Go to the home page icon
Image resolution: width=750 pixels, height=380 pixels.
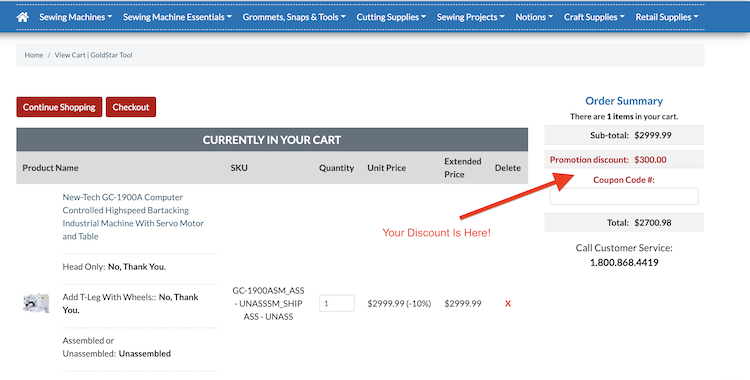point(22,17)
